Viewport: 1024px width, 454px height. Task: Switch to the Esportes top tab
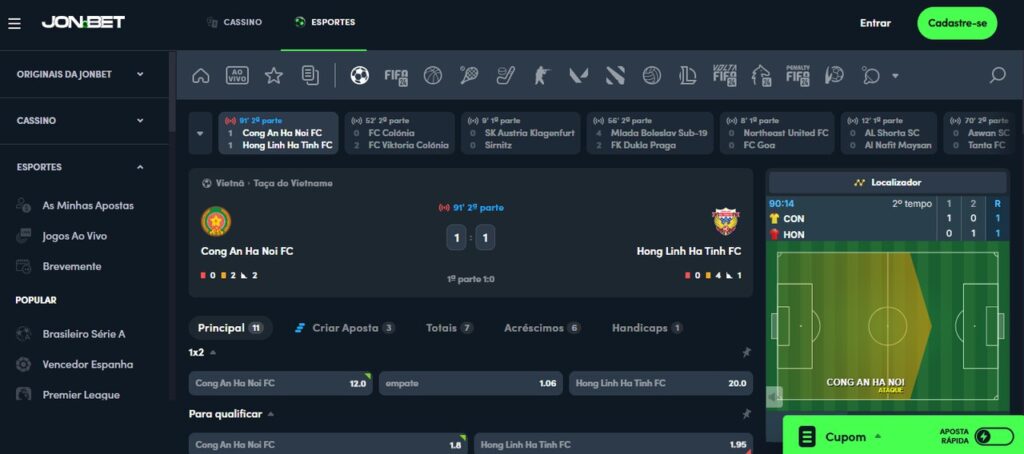325,22
